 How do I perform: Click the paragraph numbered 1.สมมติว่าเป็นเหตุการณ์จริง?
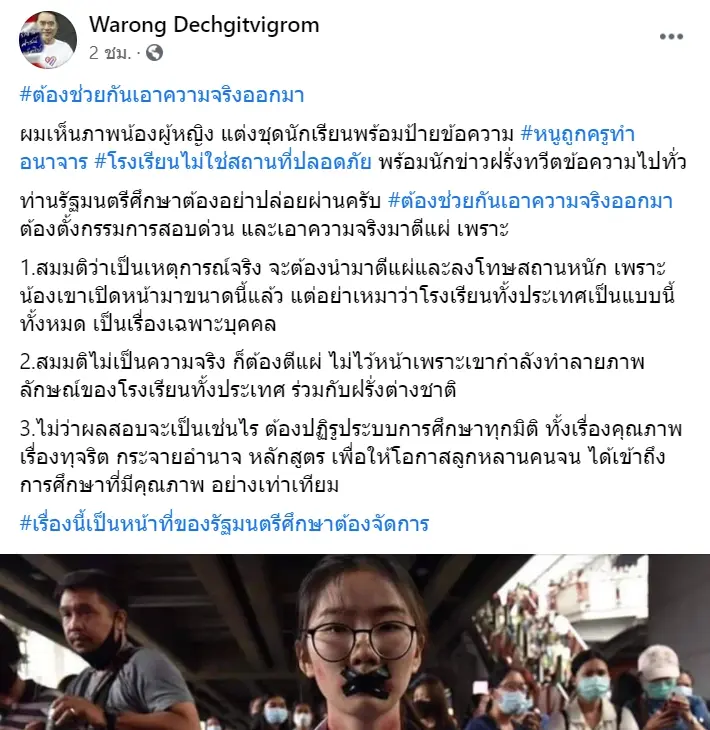click(348, 296)
